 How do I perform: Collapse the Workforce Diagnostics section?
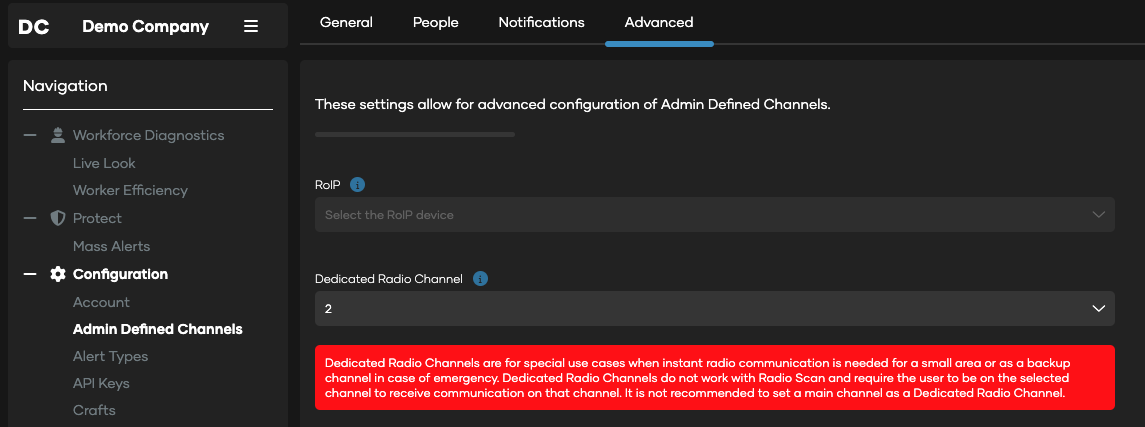30,135
